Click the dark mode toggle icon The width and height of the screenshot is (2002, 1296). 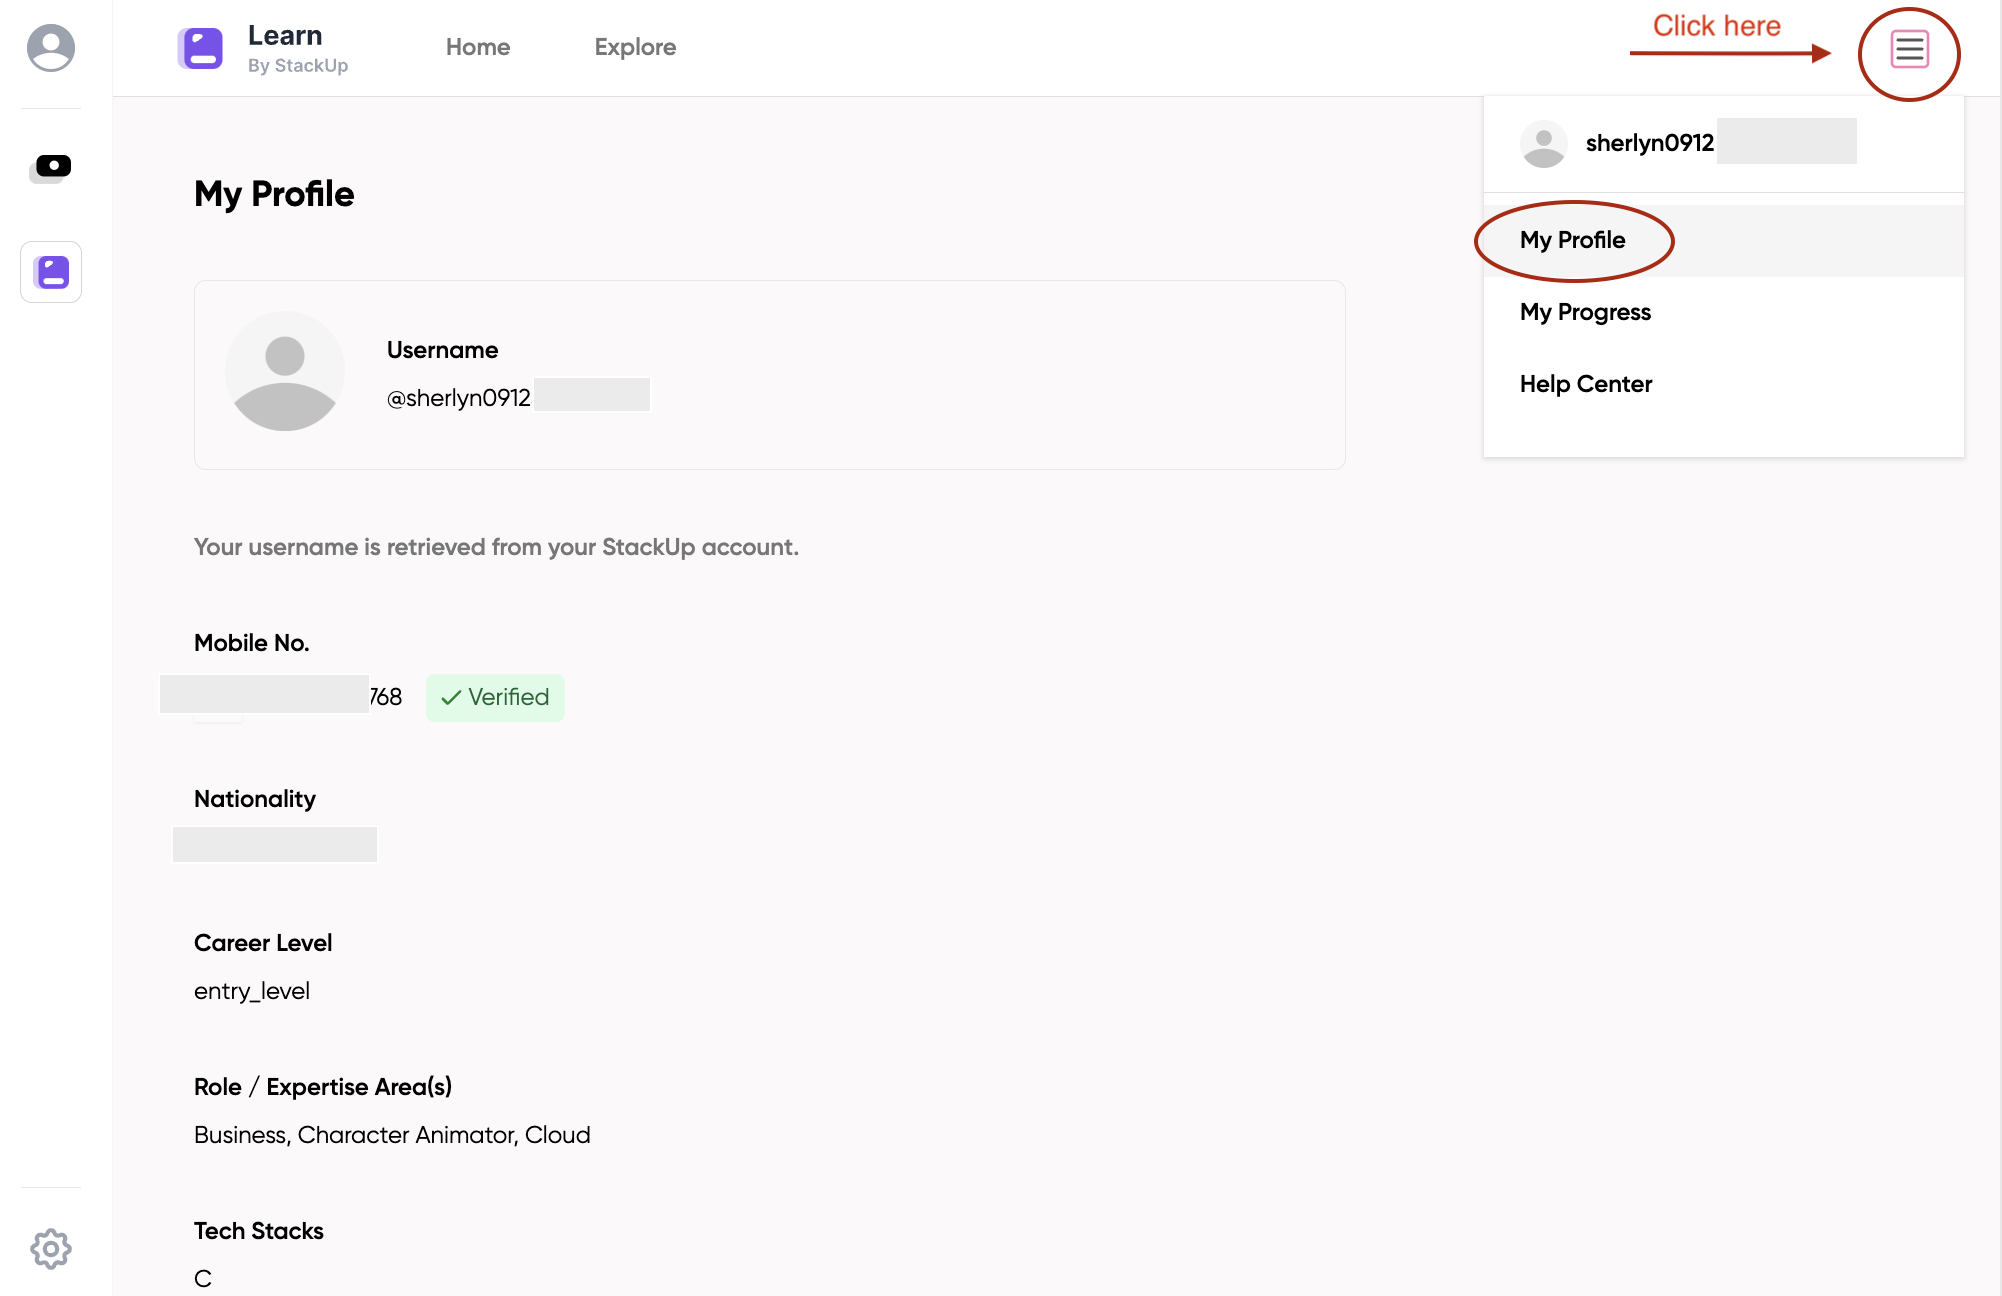51,163
